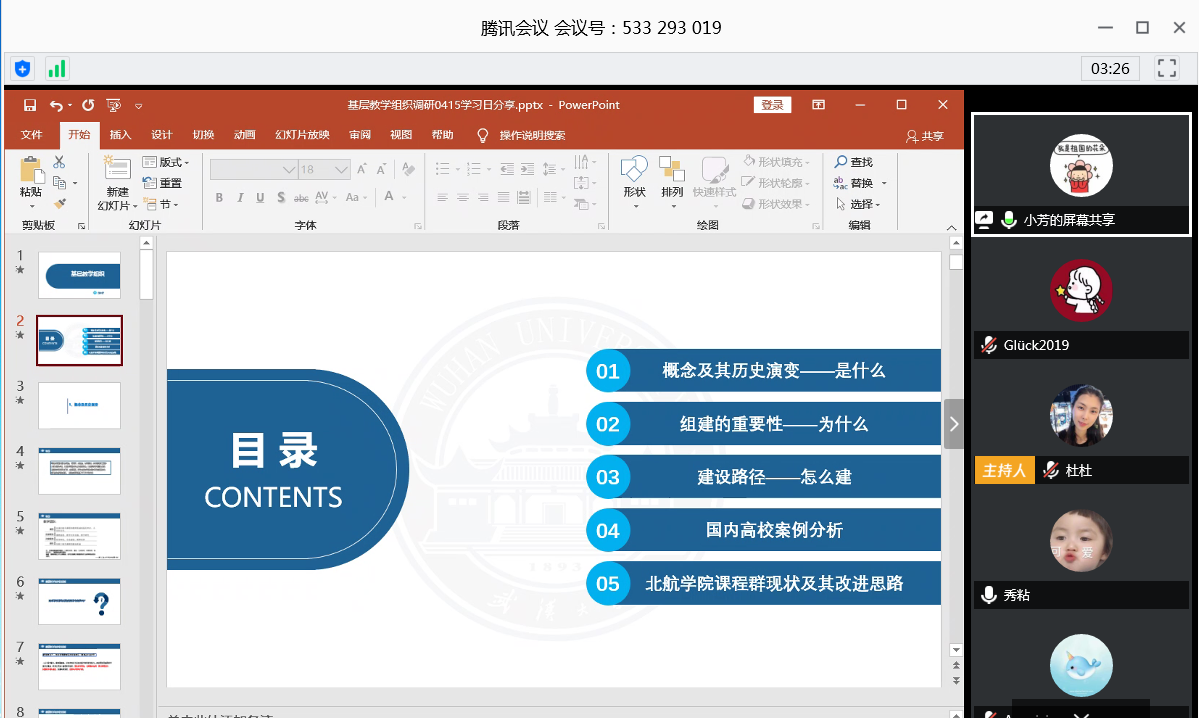Click the blue security shield icon
The height and width of the screenshot is (718, 1199).
[x=22, y=69]
